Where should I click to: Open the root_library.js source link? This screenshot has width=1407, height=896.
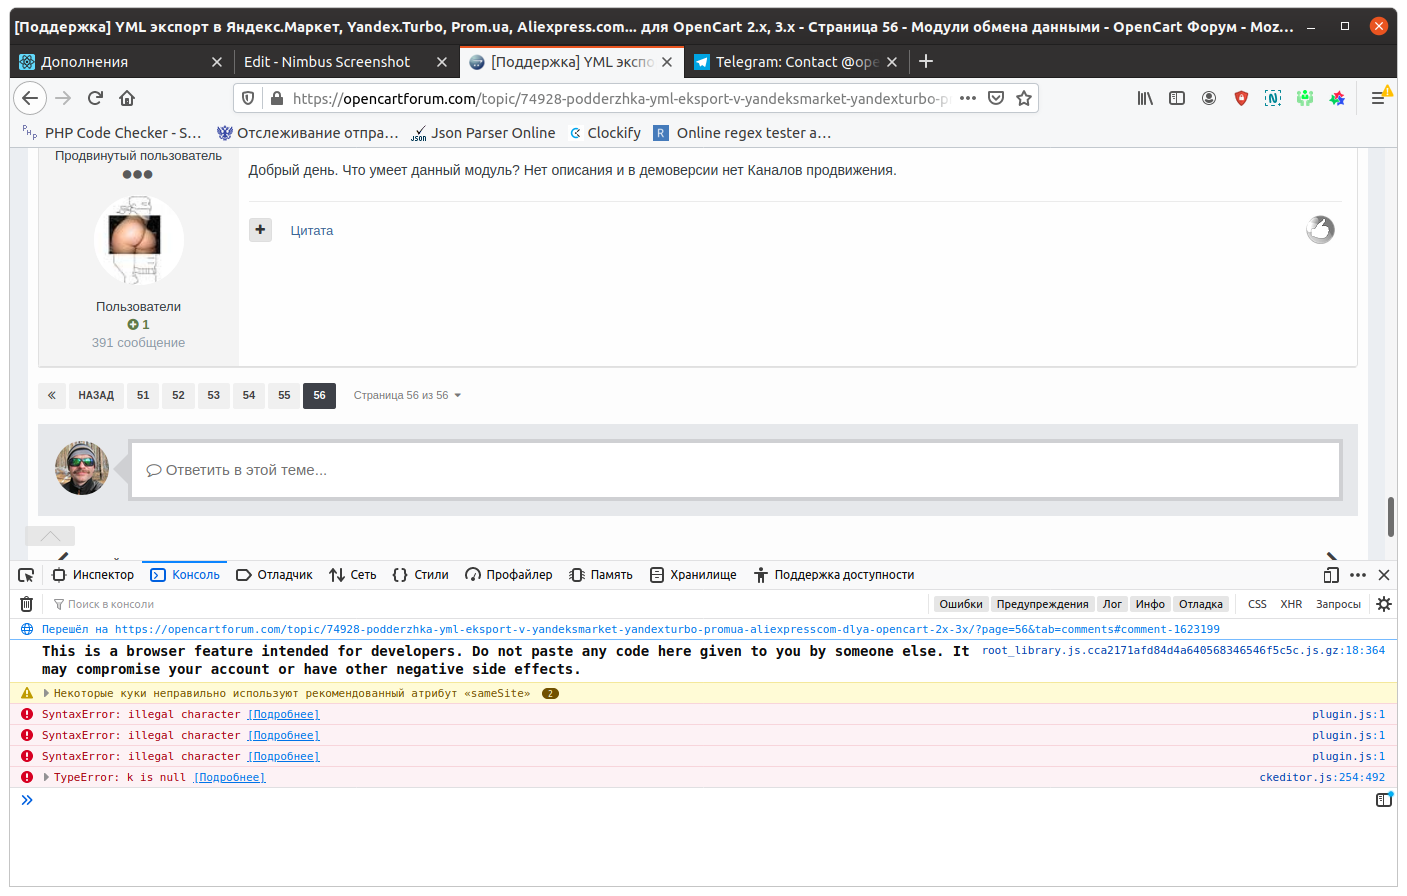[x=1183, y=650]
